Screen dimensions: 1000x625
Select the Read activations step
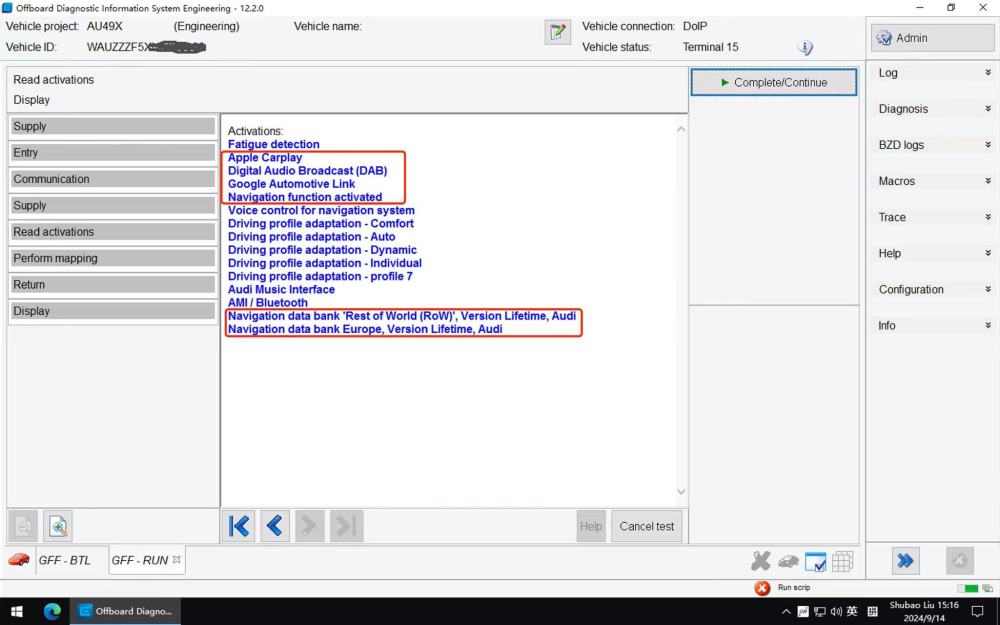click(x=112, y=232)
